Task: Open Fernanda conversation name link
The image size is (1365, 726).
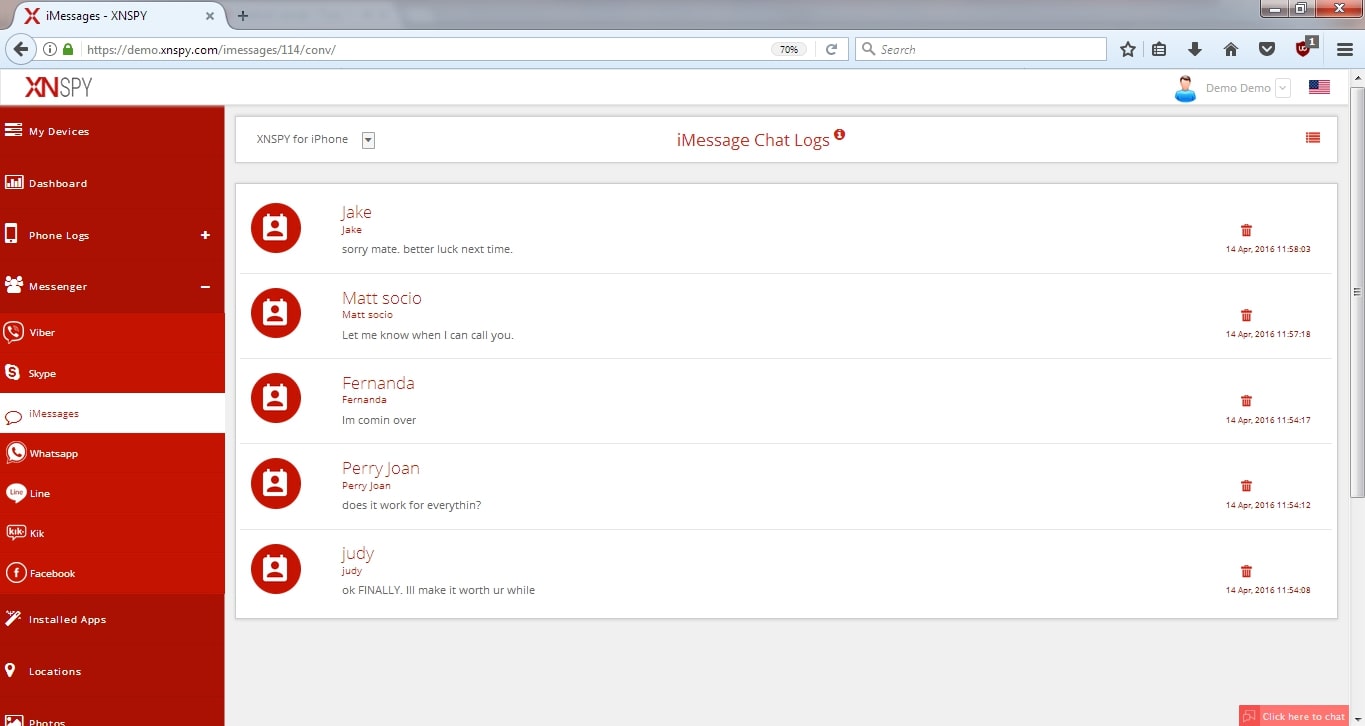Action: pos(378,383)
